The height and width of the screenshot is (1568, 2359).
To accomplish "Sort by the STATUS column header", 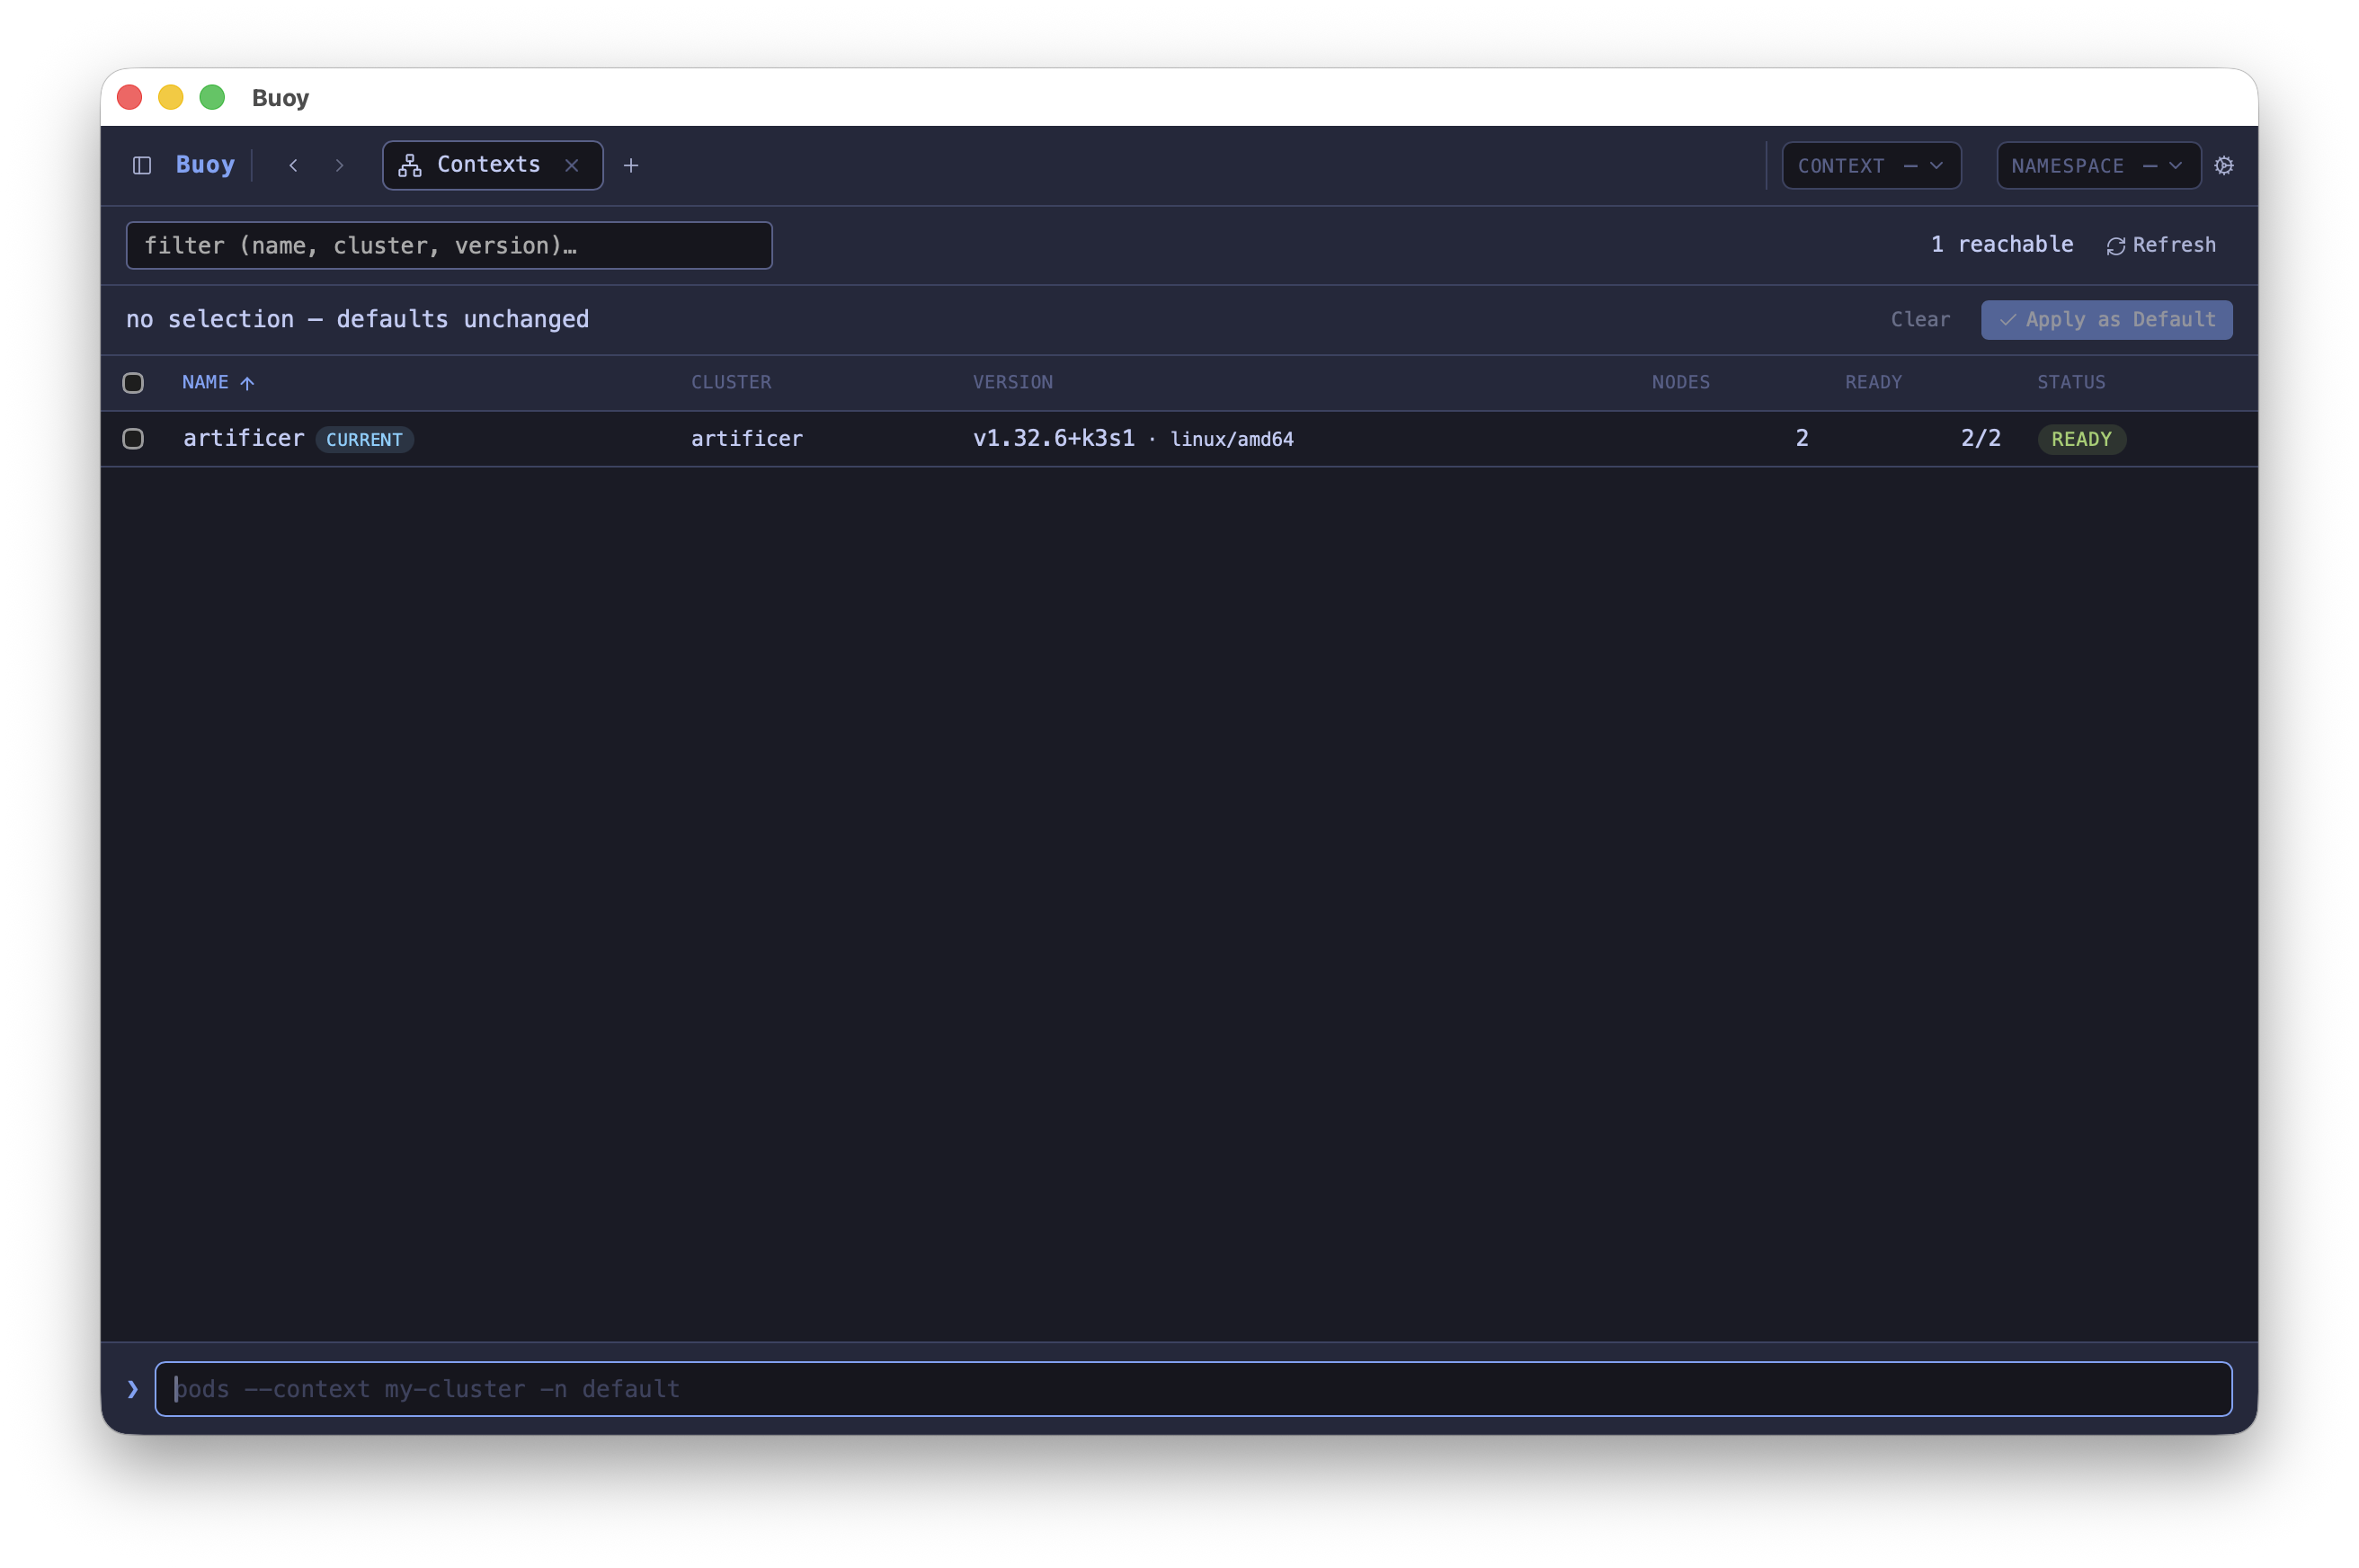I will (2071, 382).
